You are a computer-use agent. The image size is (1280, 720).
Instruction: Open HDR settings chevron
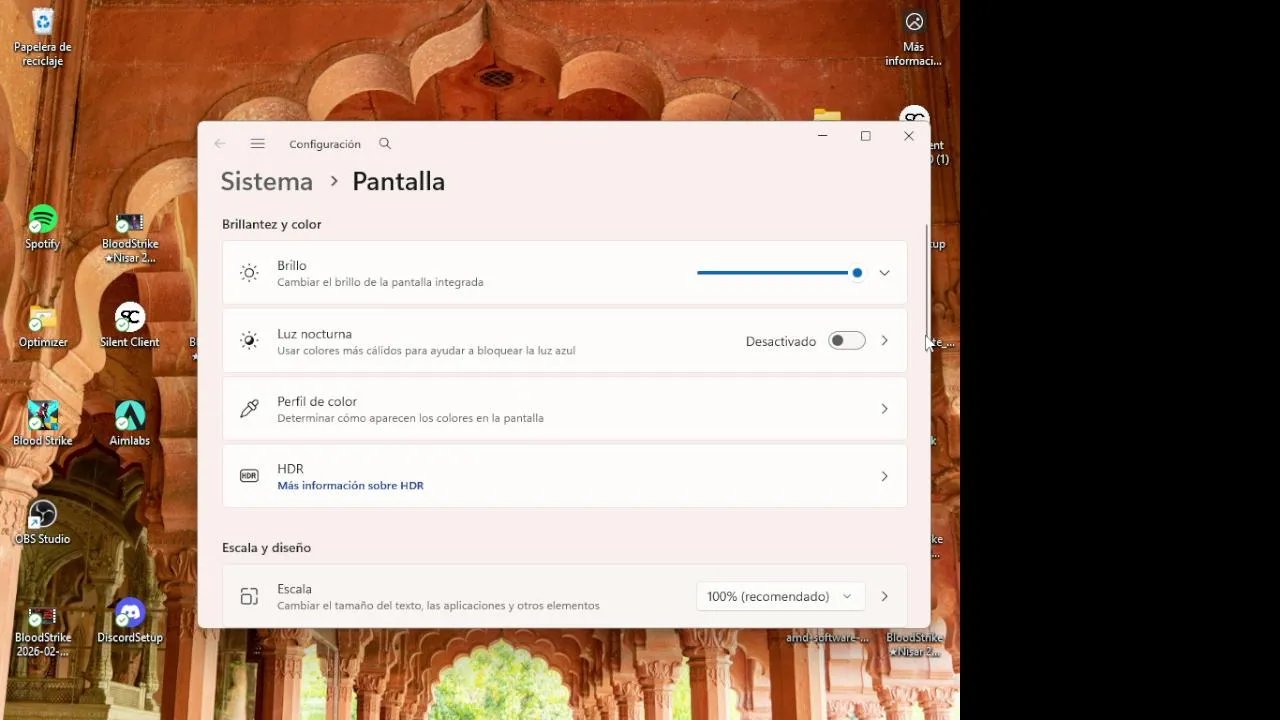884,477
